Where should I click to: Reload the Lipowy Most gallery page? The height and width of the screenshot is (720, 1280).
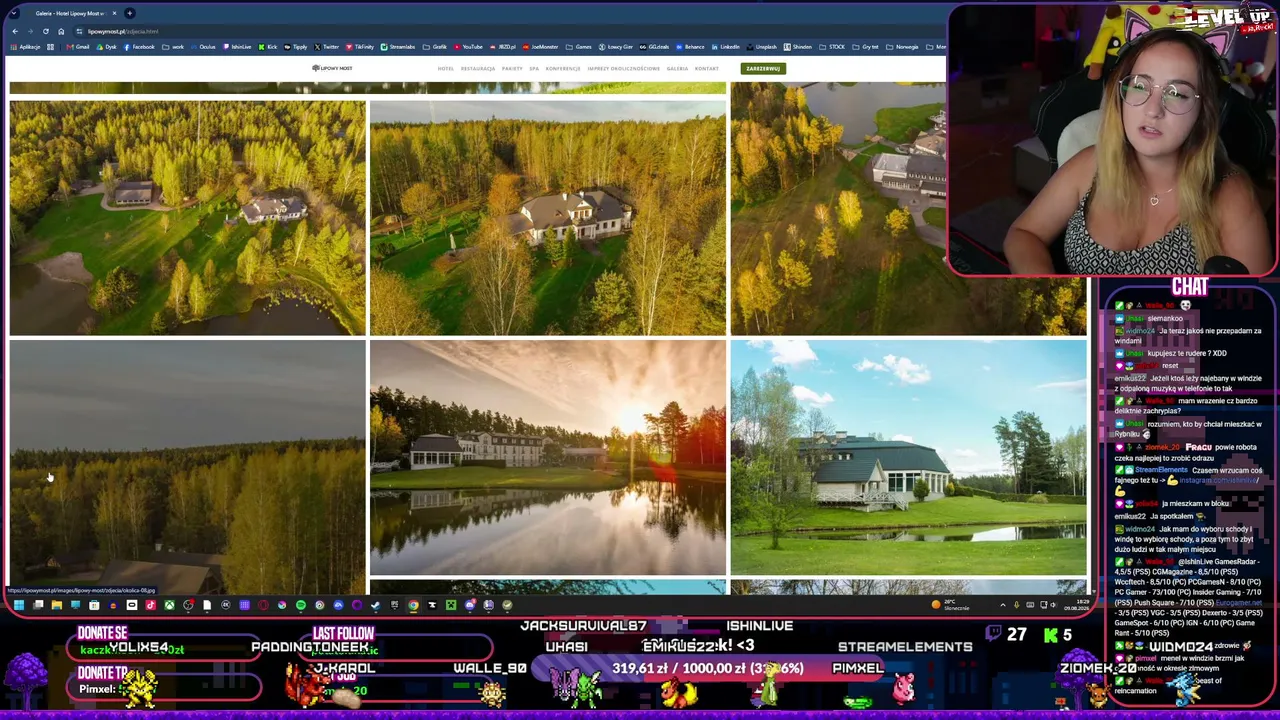coord(45,31)
